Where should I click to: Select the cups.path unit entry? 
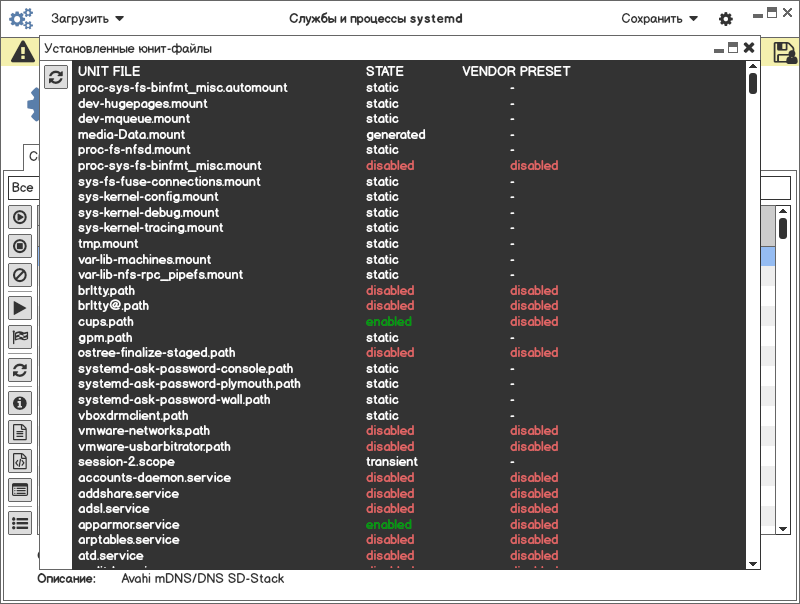tap(106, 322)
